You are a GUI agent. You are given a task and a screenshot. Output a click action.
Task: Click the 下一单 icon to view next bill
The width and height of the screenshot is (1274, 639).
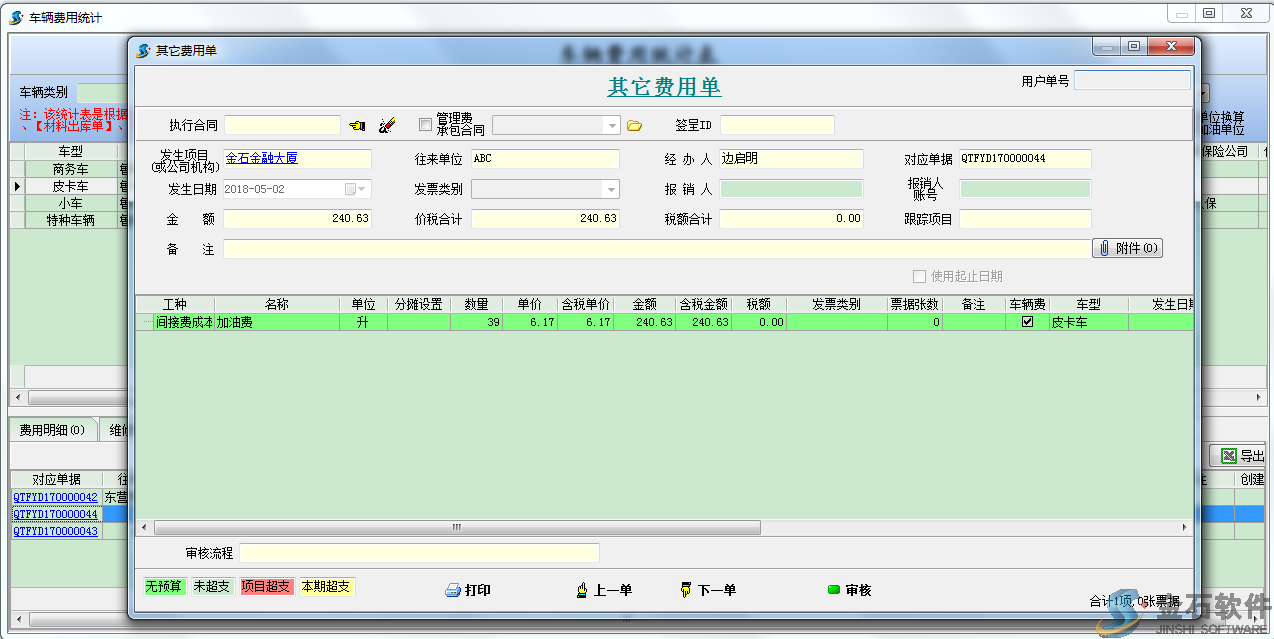coord(686,590)
